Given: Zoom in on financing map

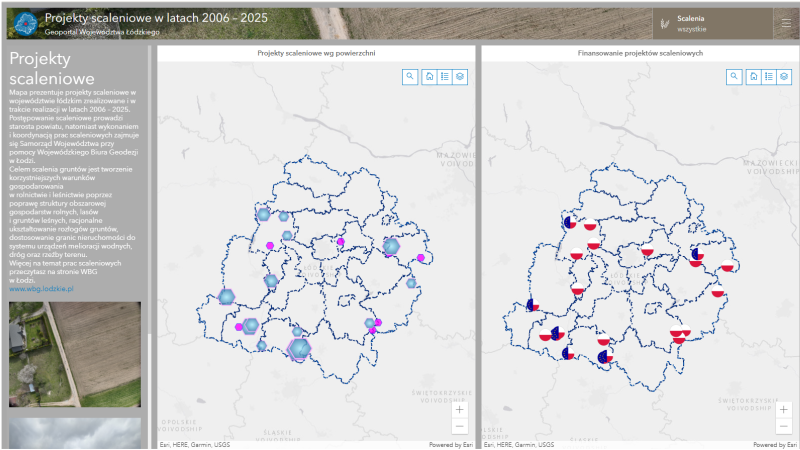Looking at the screenshot, I should (x=784, y=410).
